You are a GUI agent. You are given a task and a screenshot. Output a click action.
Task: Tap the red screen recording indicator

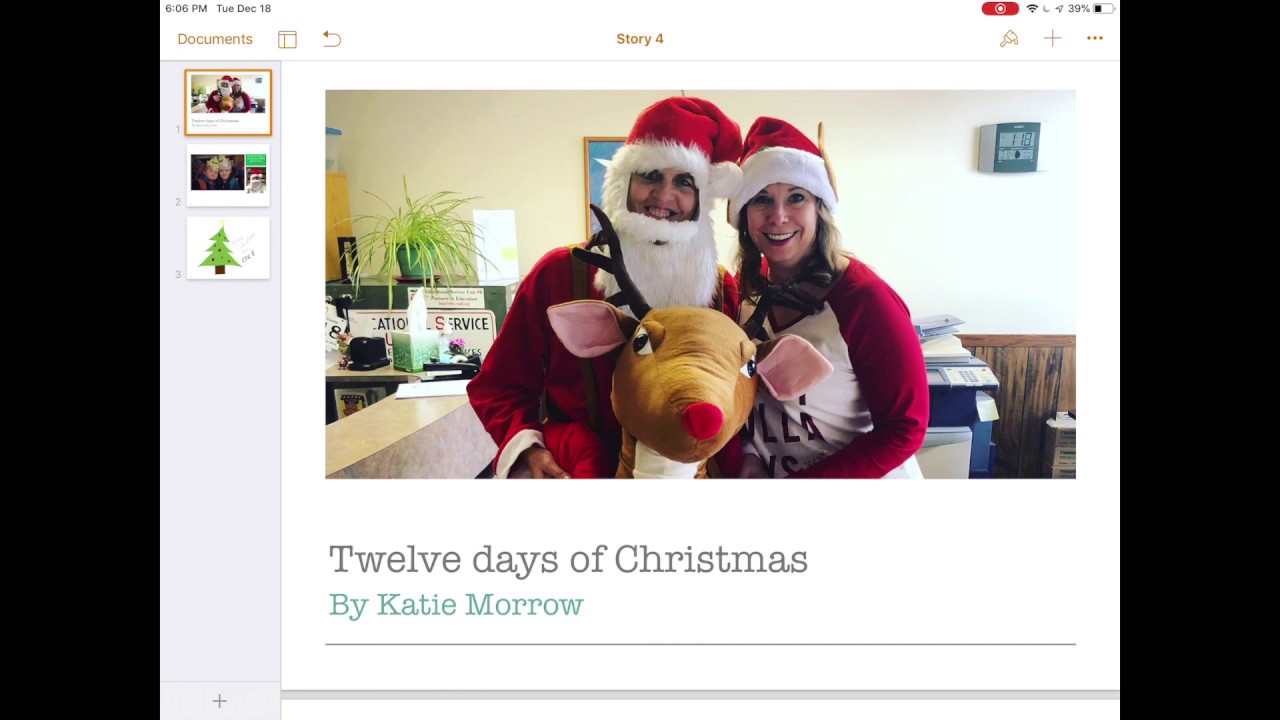click(x=1000, y=8)
